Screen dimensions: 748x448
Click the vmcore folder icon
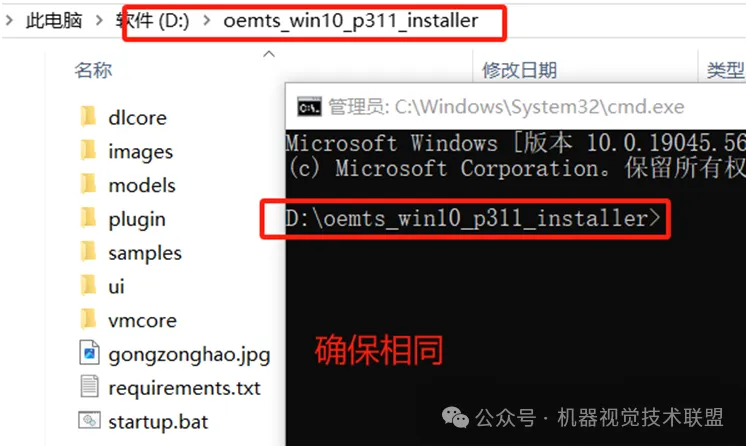click(89, 320)
